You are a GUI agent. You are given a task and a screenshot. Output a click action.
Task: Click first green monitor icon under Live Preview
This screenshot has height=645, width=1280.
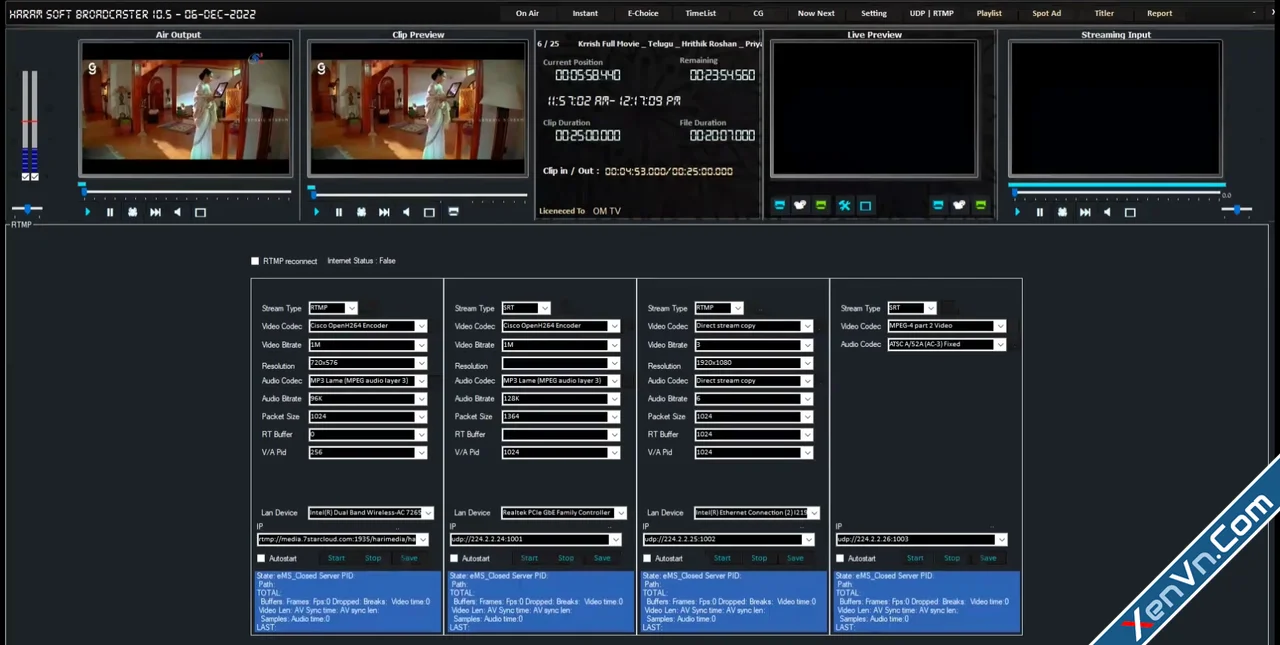point(821,205)
